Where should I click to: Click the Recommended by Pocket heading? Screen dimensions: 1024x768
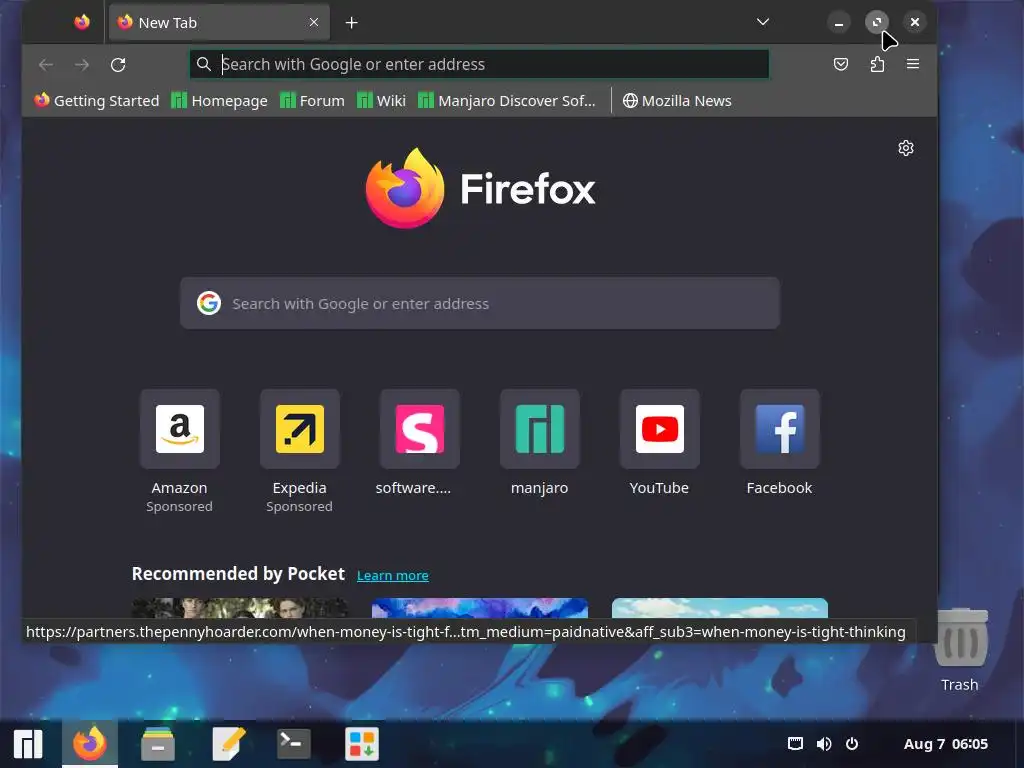pyautogui.click(x=238, y=573)
